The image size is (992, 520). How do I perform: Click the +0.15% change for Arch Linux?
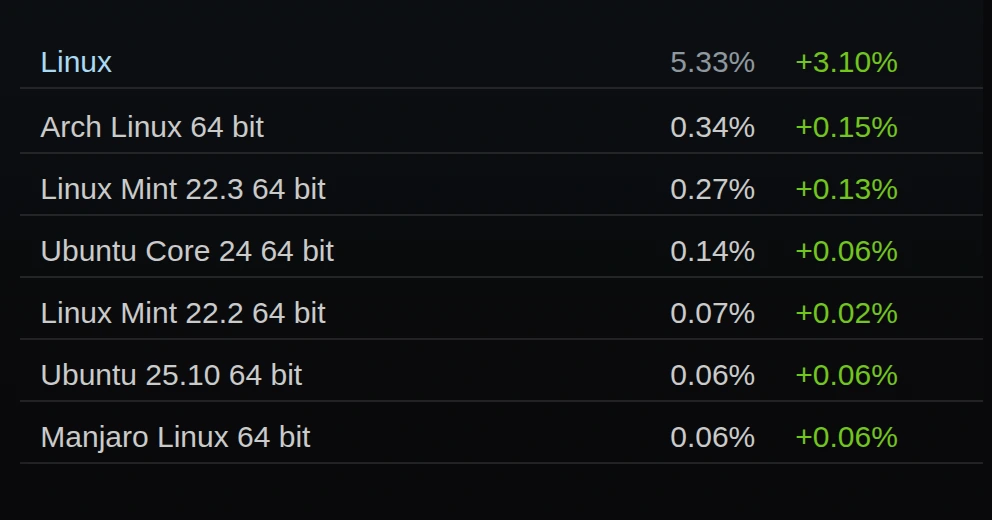846,127
